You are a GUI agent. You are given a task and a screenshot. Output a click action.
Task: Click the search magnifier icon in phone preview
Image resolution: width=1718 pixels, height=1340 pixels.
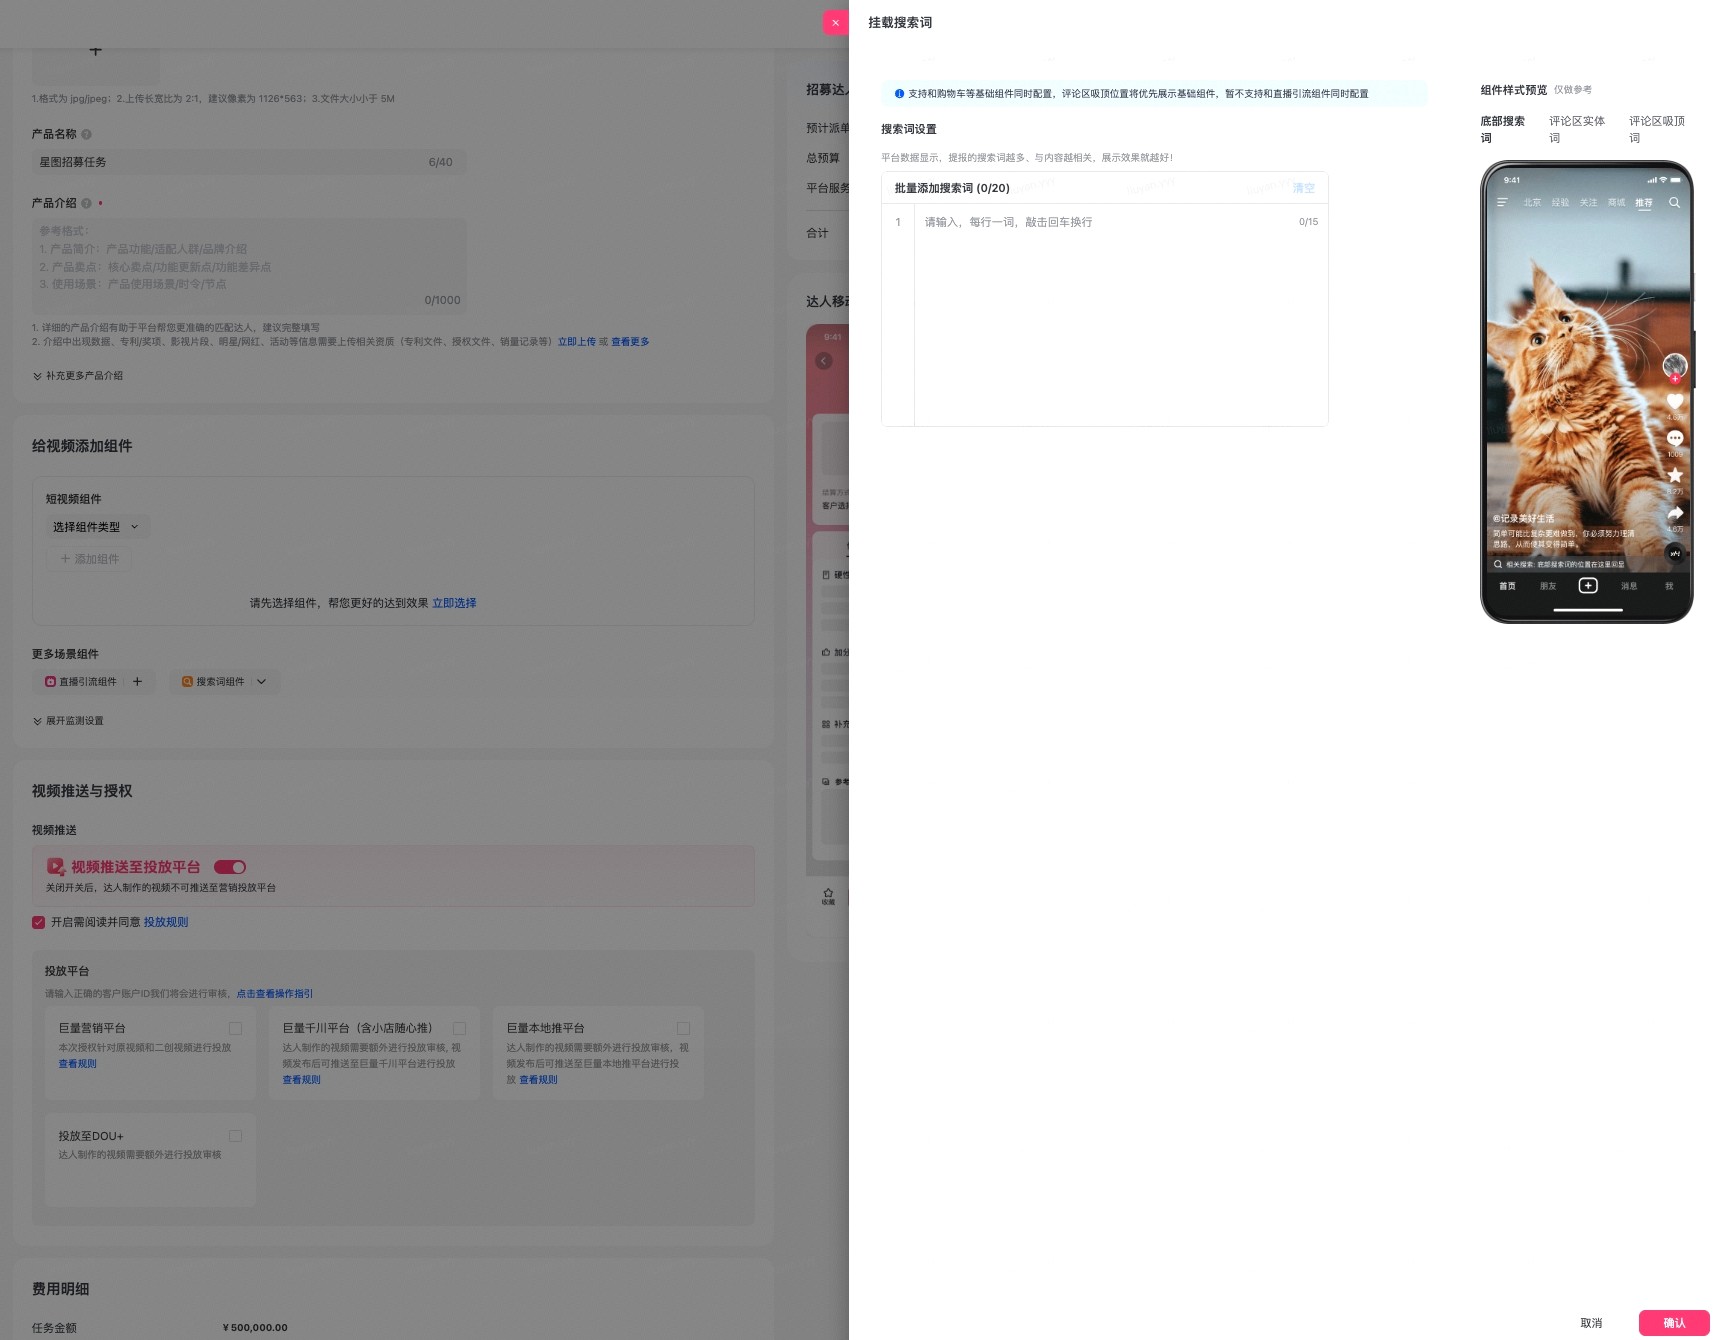(x=1674, y=202)
